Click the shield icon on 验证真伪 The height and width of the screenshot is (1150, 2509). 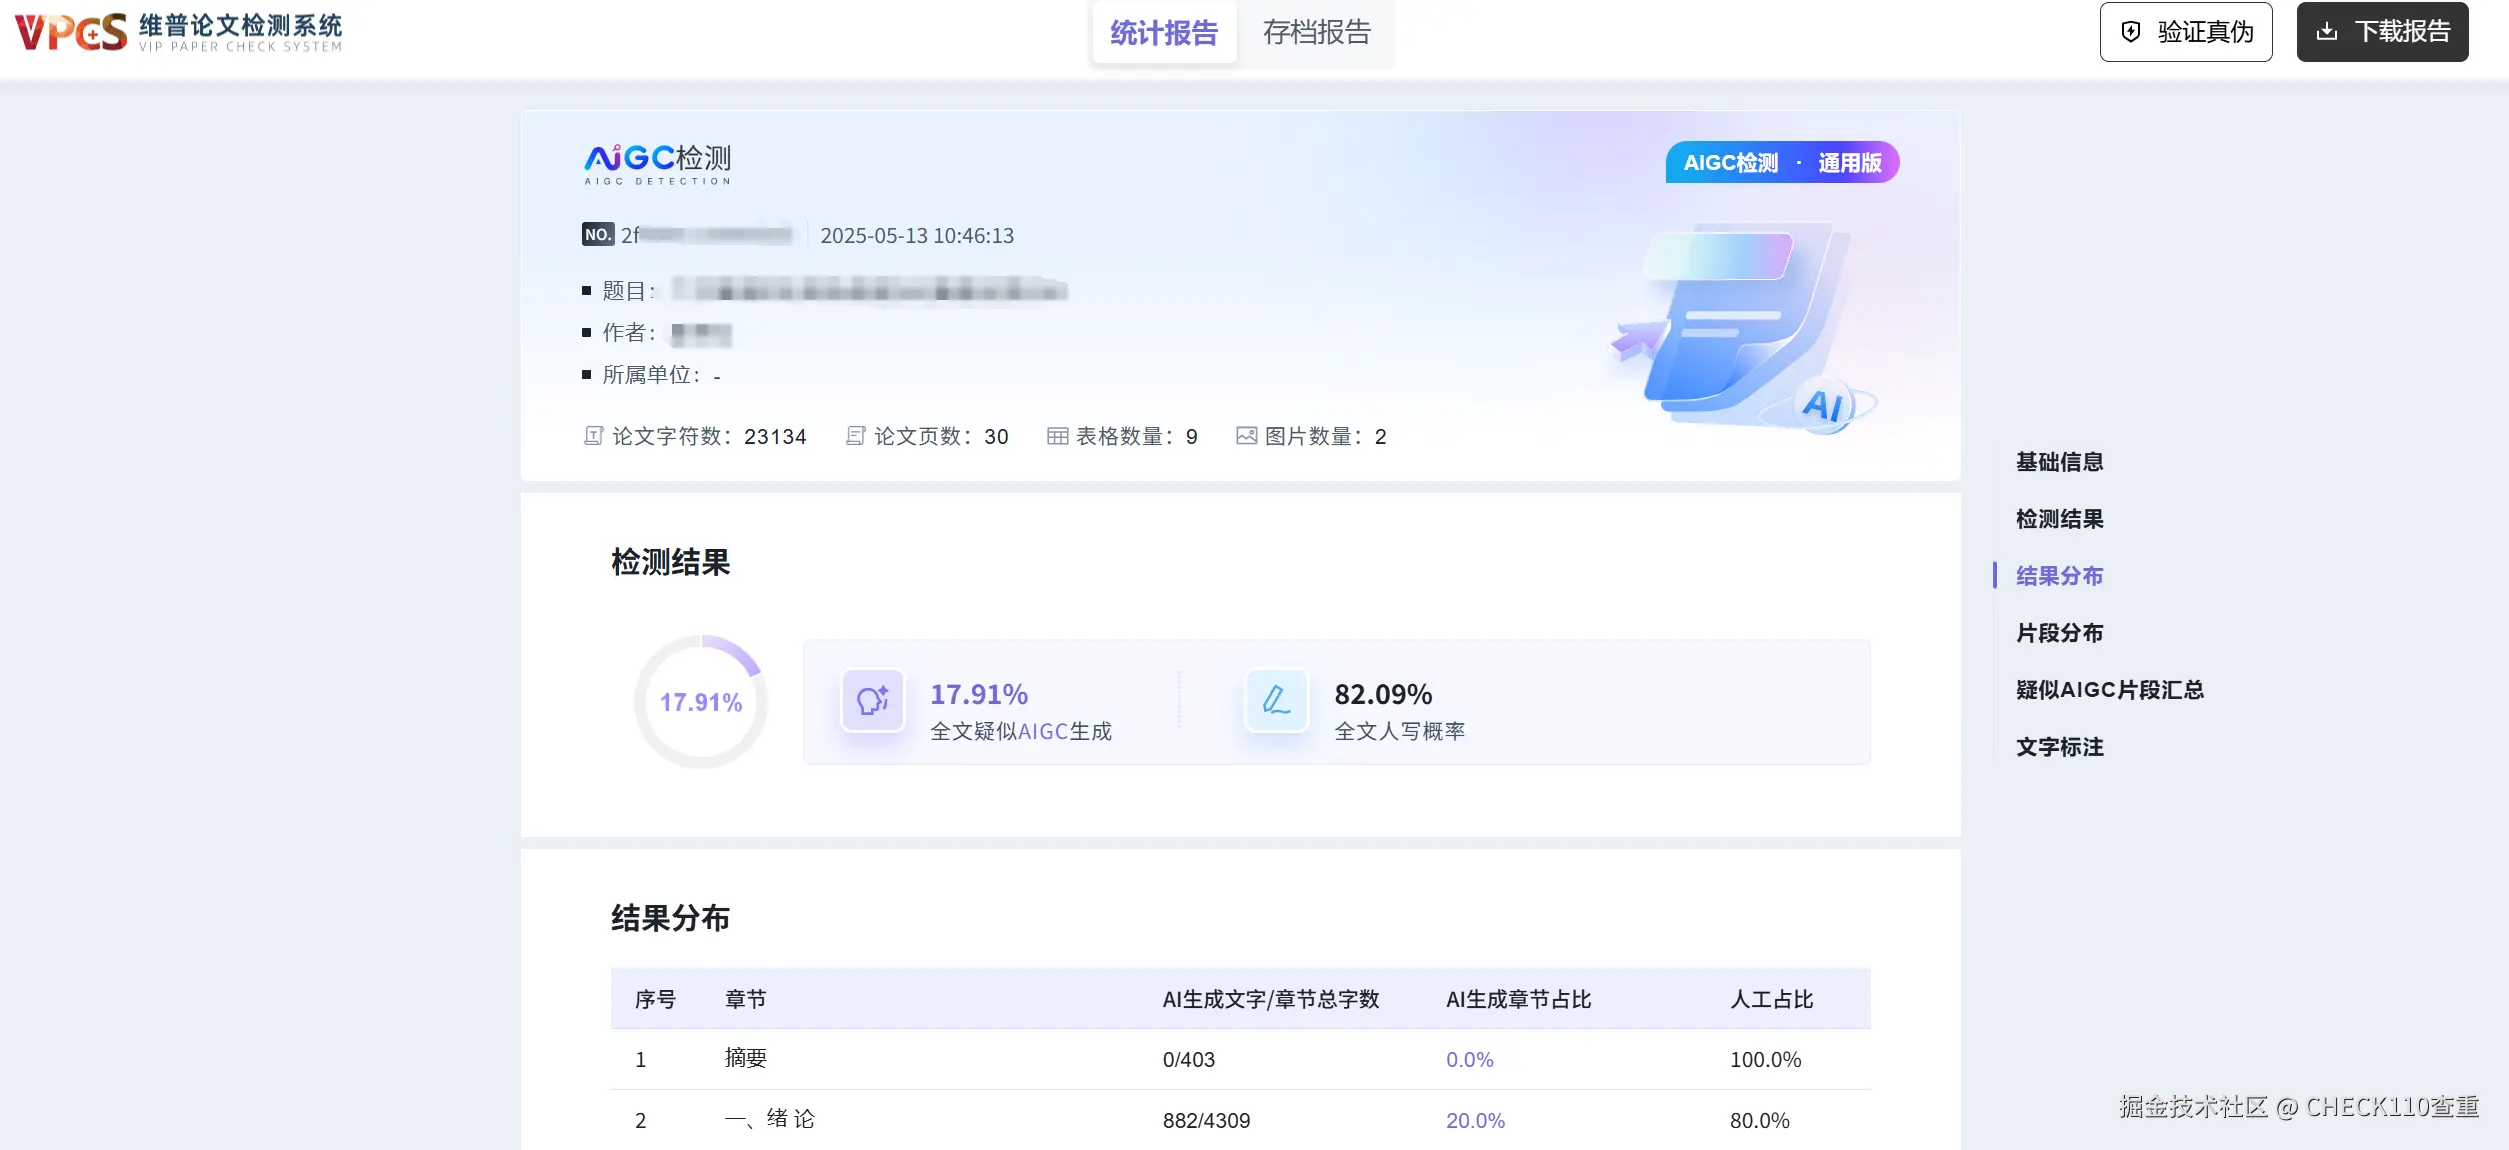point(2130,32)
